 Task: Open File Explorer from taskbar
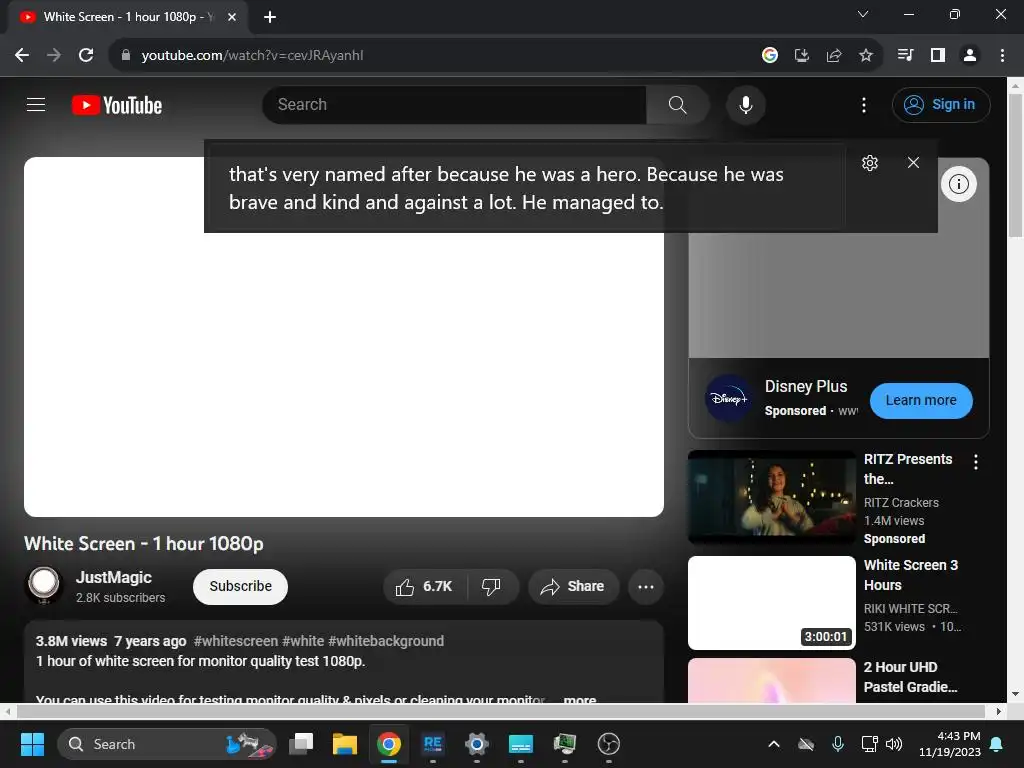click(344, 744)
